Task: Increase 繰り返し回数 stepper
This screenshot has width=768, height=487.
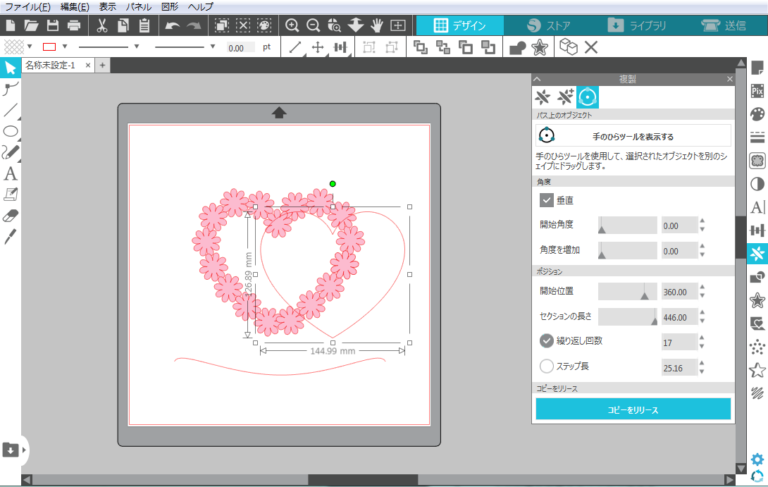Action: coord(702,338)
